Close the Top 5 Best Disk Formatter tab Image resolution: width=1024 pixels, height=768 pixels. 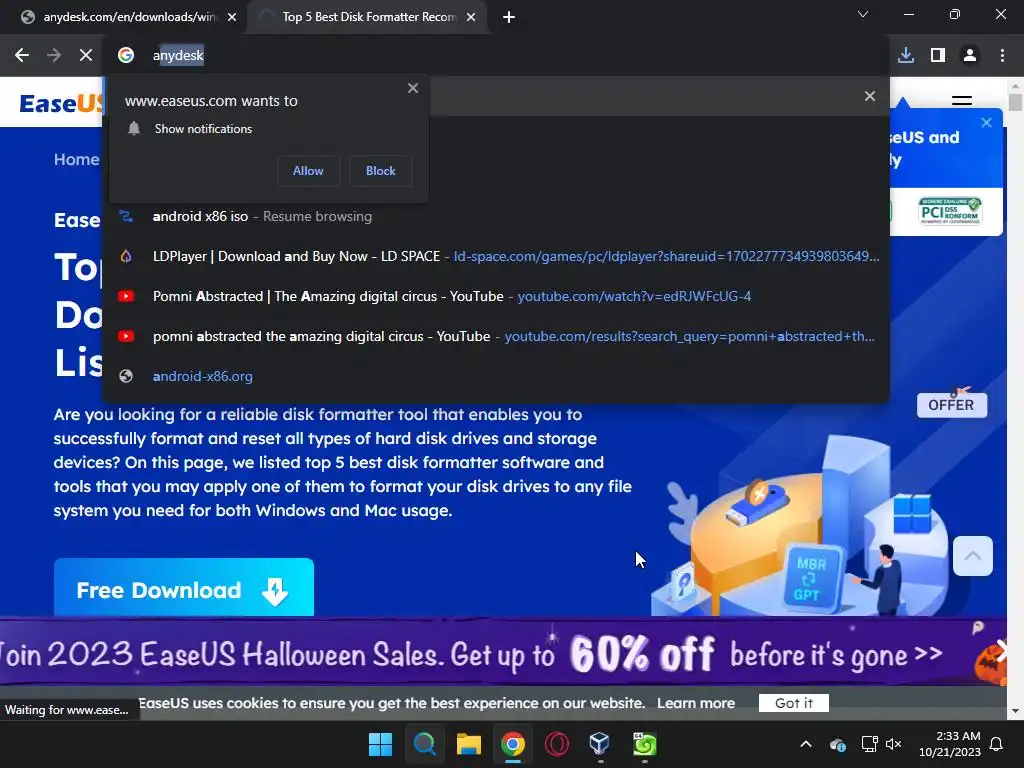pyautogui.click(x=471, y=17)
